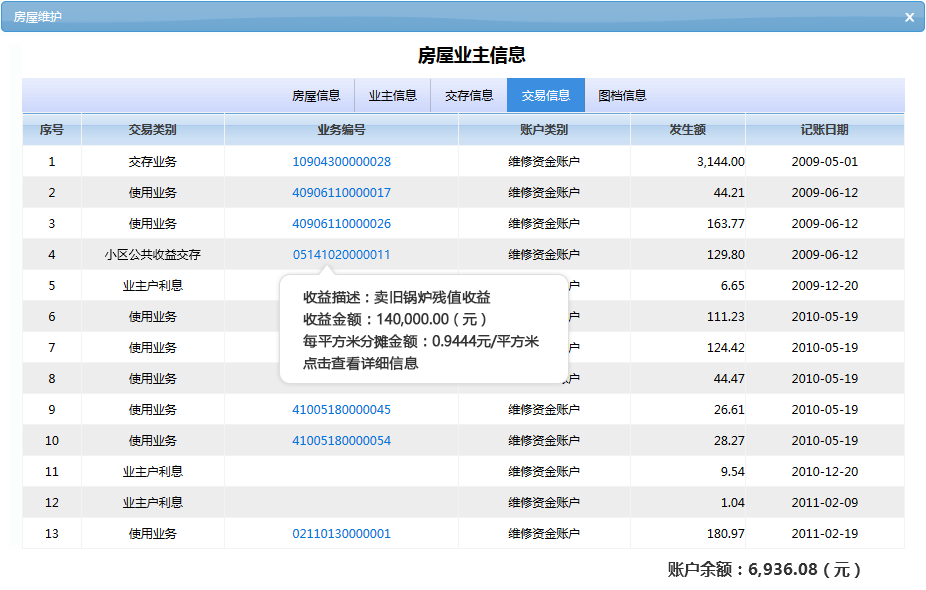Click the amount 111.23
926x590 pixels.
tap(726, 317)
